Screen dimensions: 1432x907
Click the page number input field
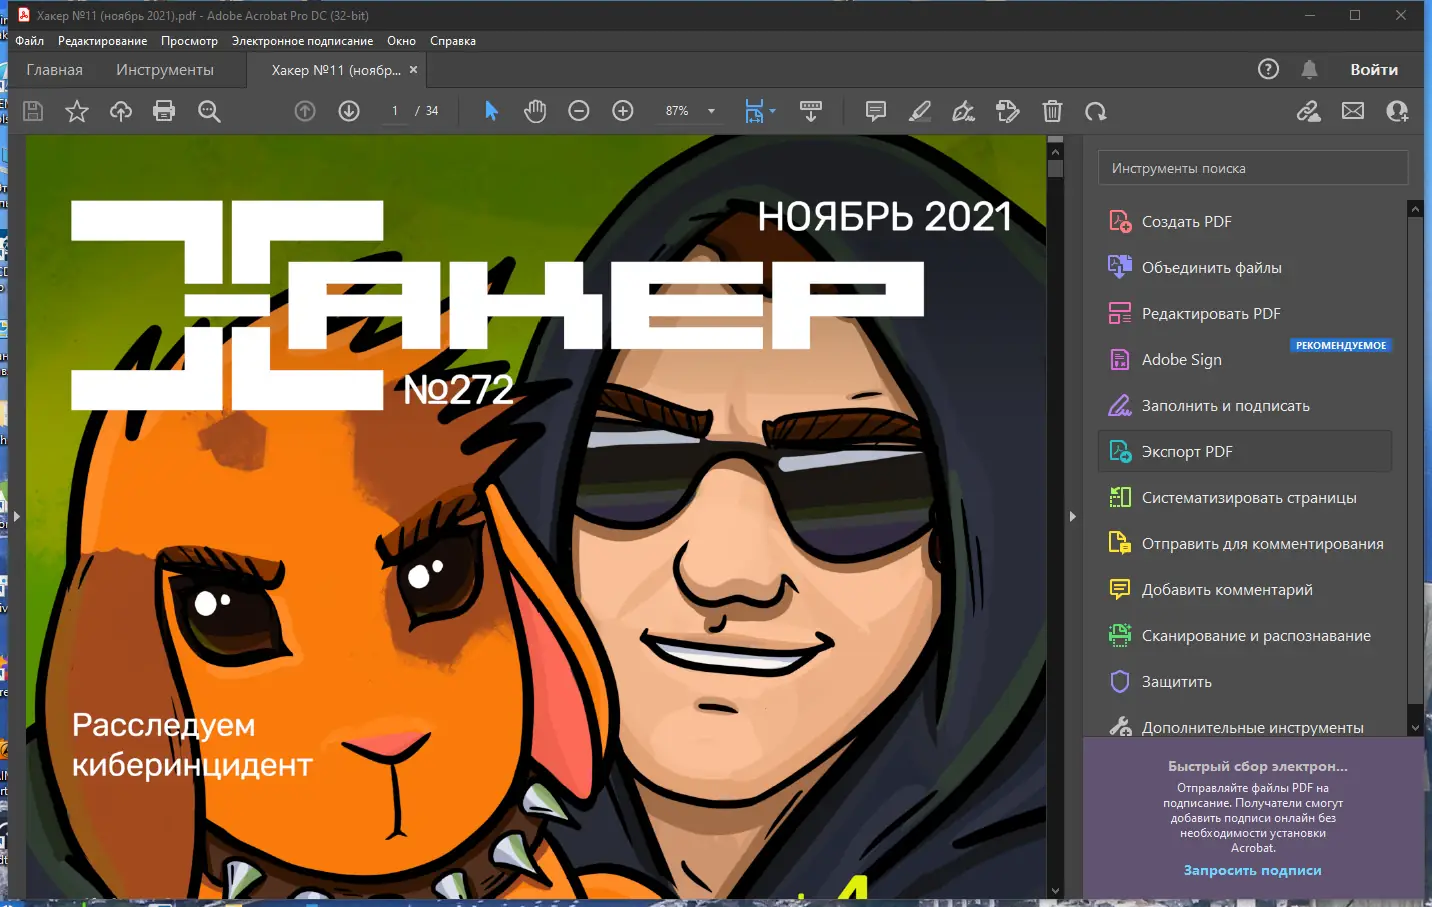tap(395, 111)
